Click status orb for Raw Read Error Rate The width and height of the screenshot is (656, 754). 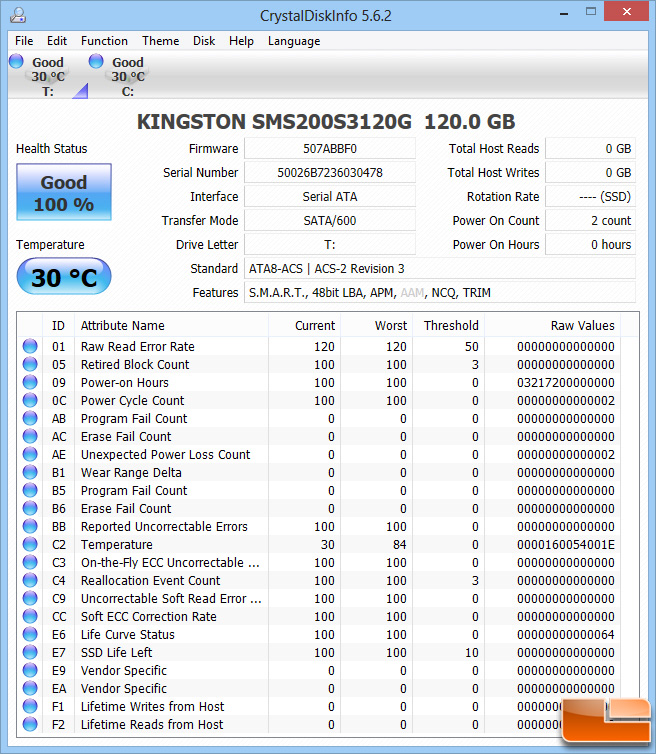tap(30, 346)
